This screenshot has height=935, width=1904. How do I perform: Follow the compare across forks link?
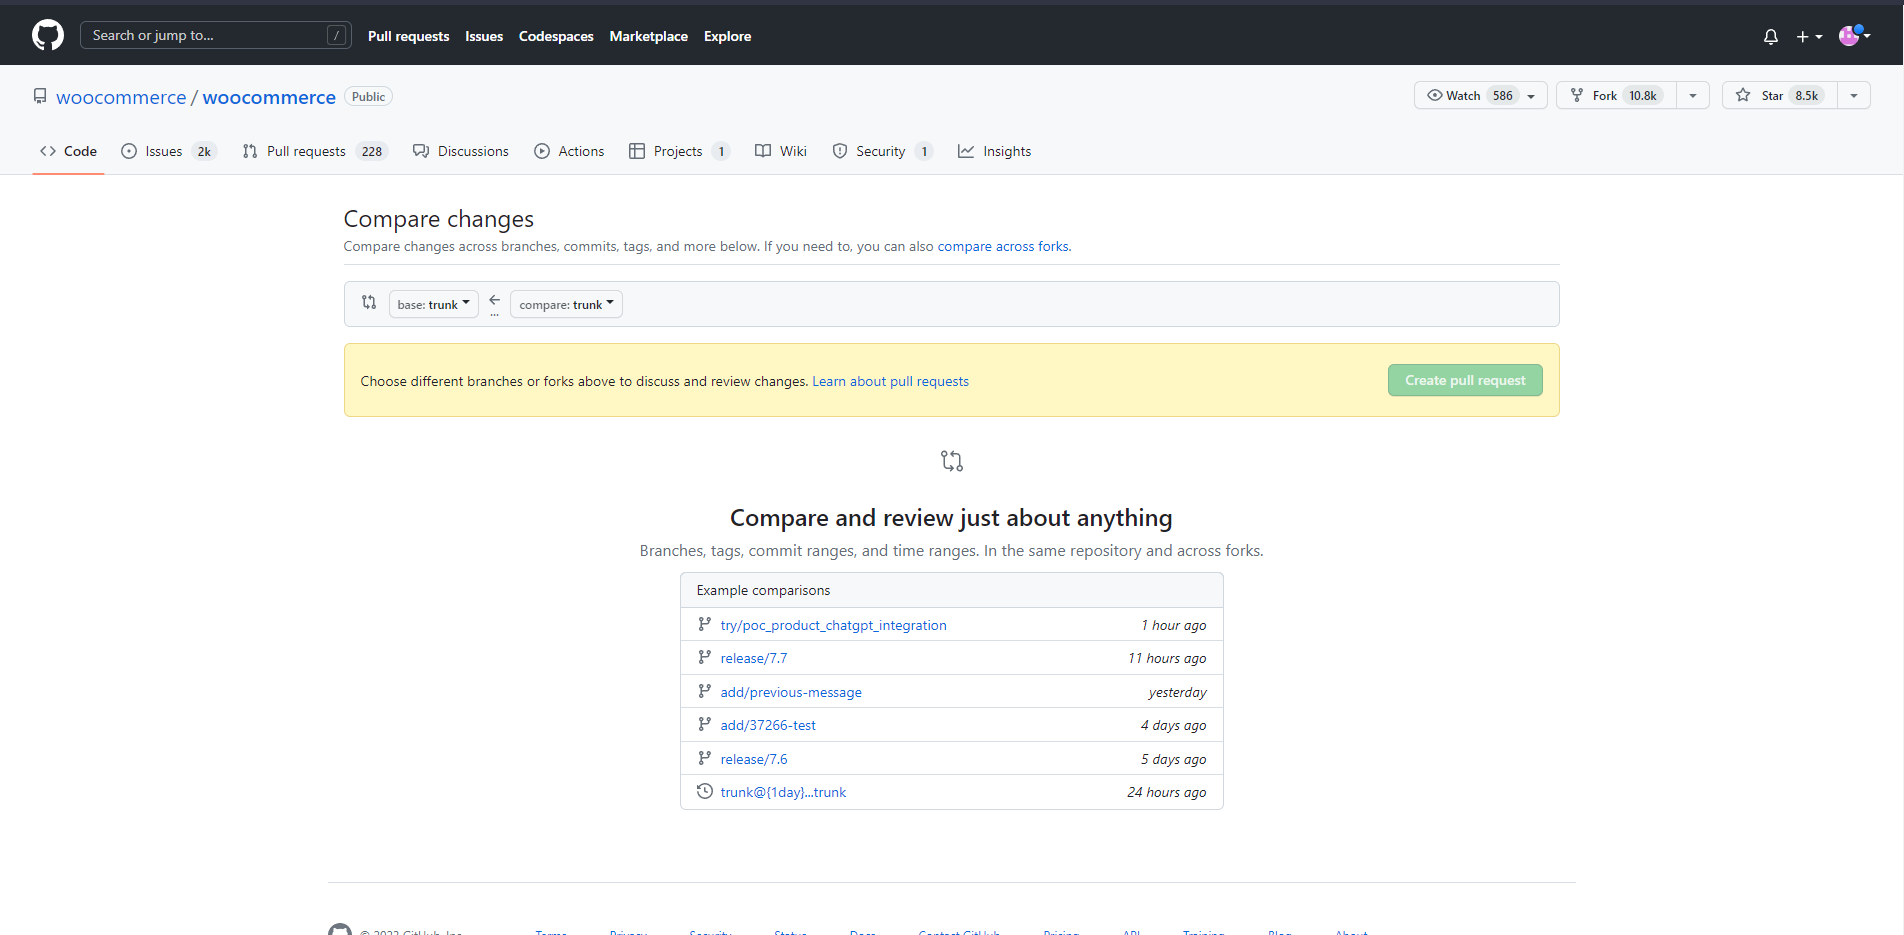[1003, 246]
